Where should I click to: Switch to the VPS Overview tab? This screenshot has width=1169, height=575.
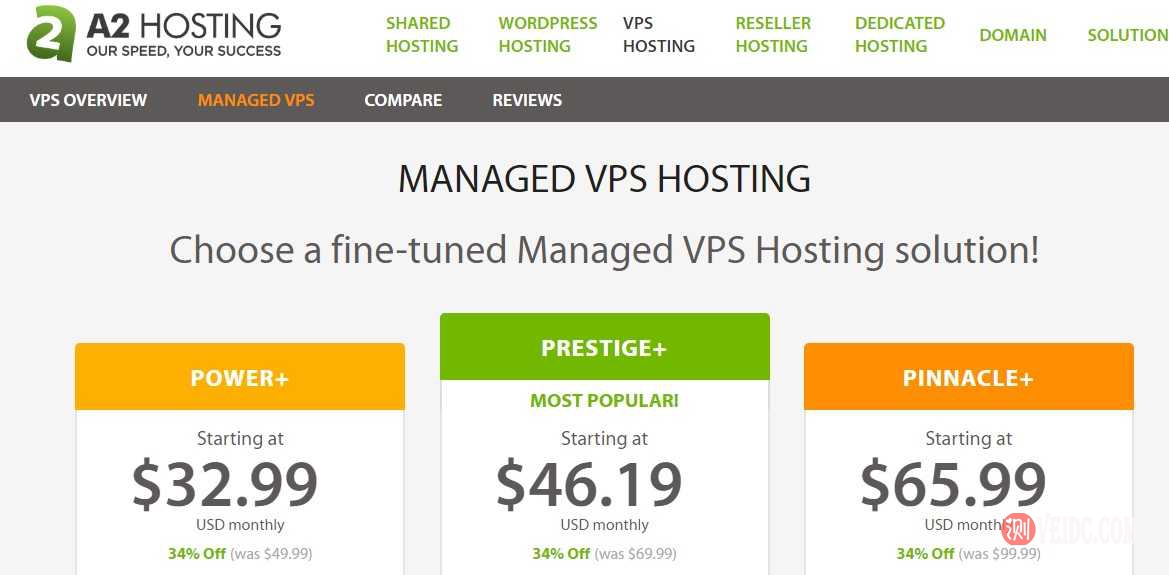pyautogui.click(x=88, y=100)
